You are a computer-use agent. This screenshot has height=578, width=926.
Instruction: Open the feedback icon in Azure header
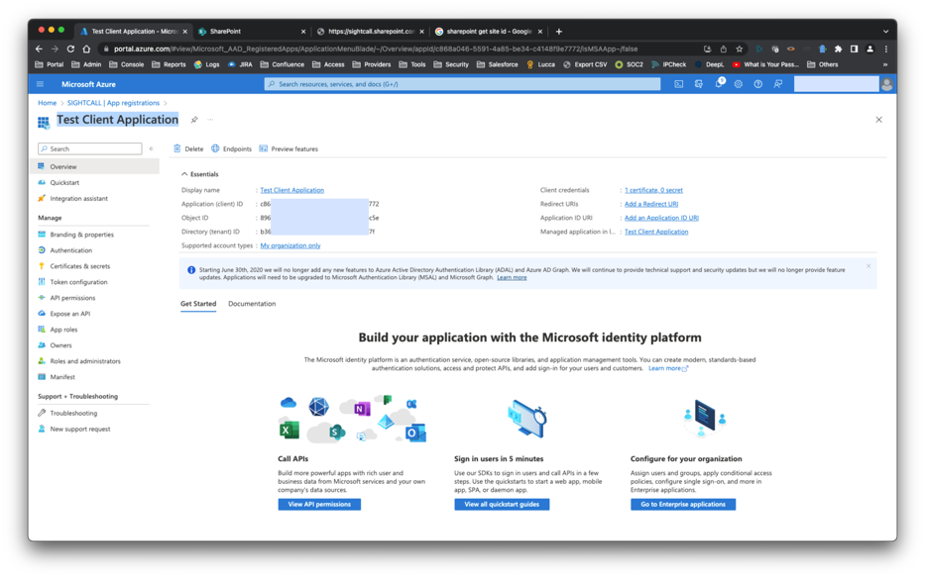(x=778, y=84)
